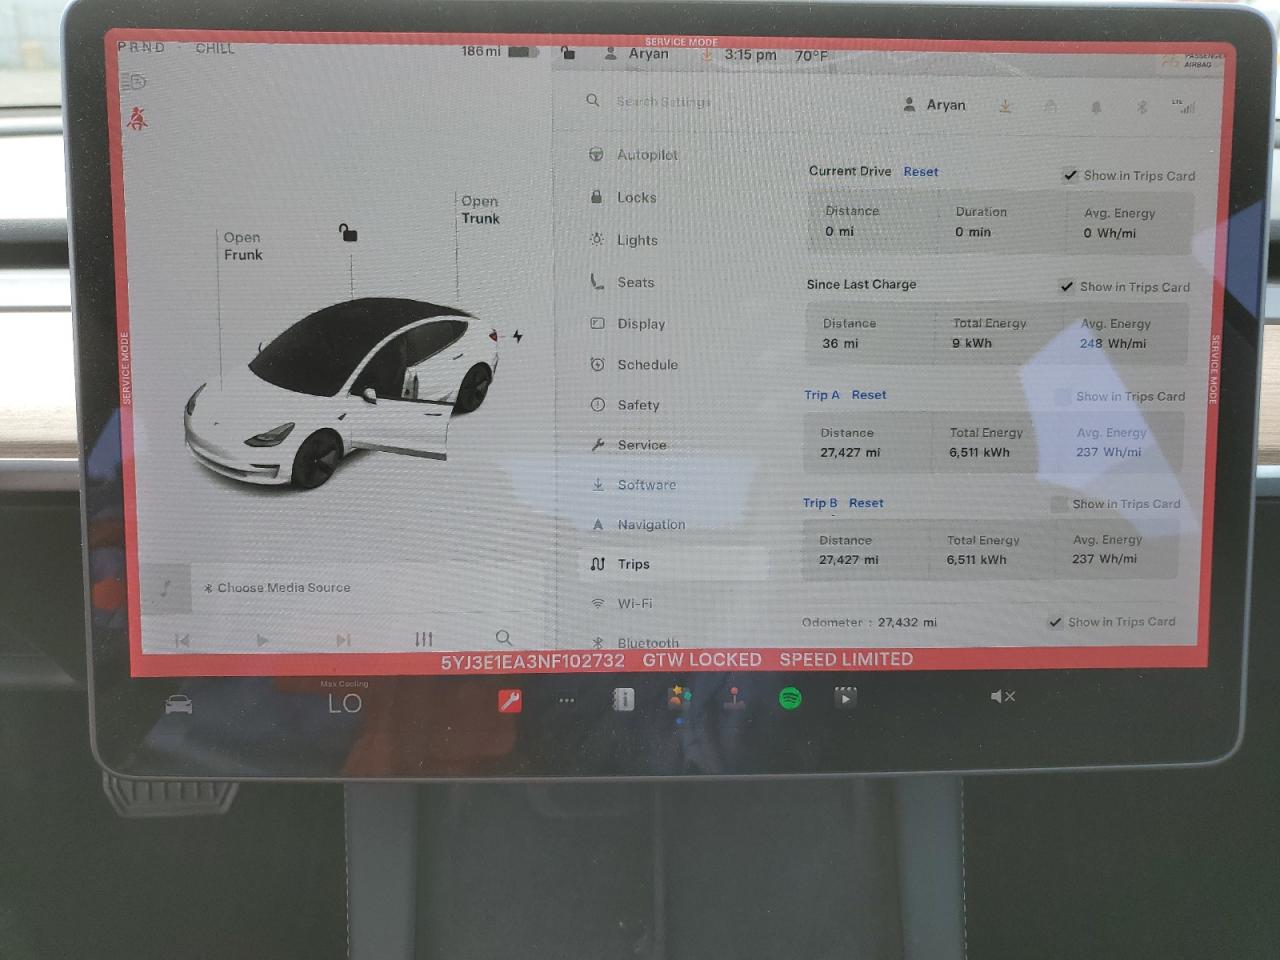Skip to next media track
Screen dimensions: 1280x960
343,640
